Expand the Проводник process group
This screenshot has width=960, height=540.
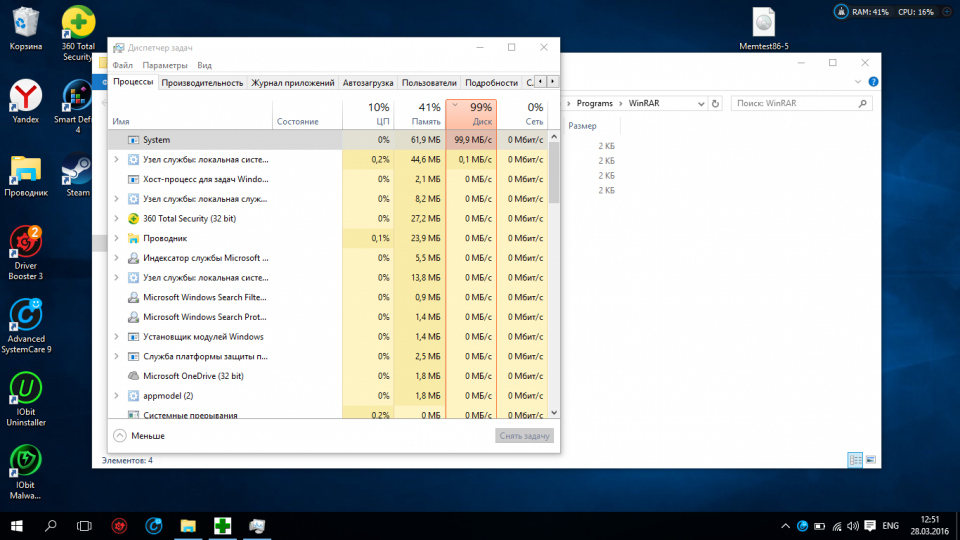coord(118,238)
